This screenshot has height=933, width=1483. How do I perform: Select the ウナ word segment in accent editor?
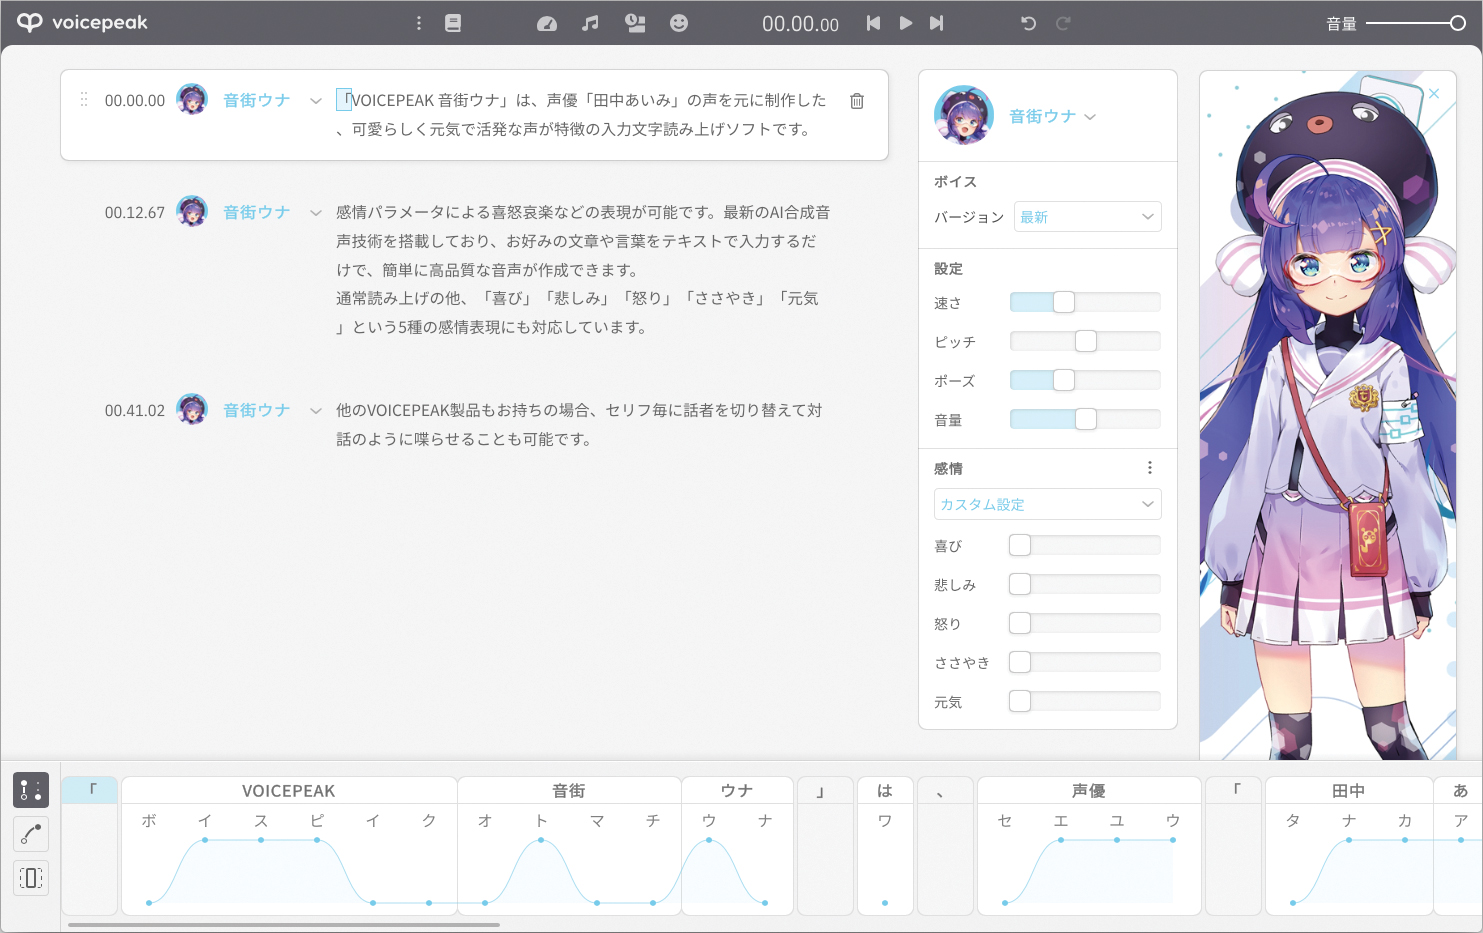[737, 790]
